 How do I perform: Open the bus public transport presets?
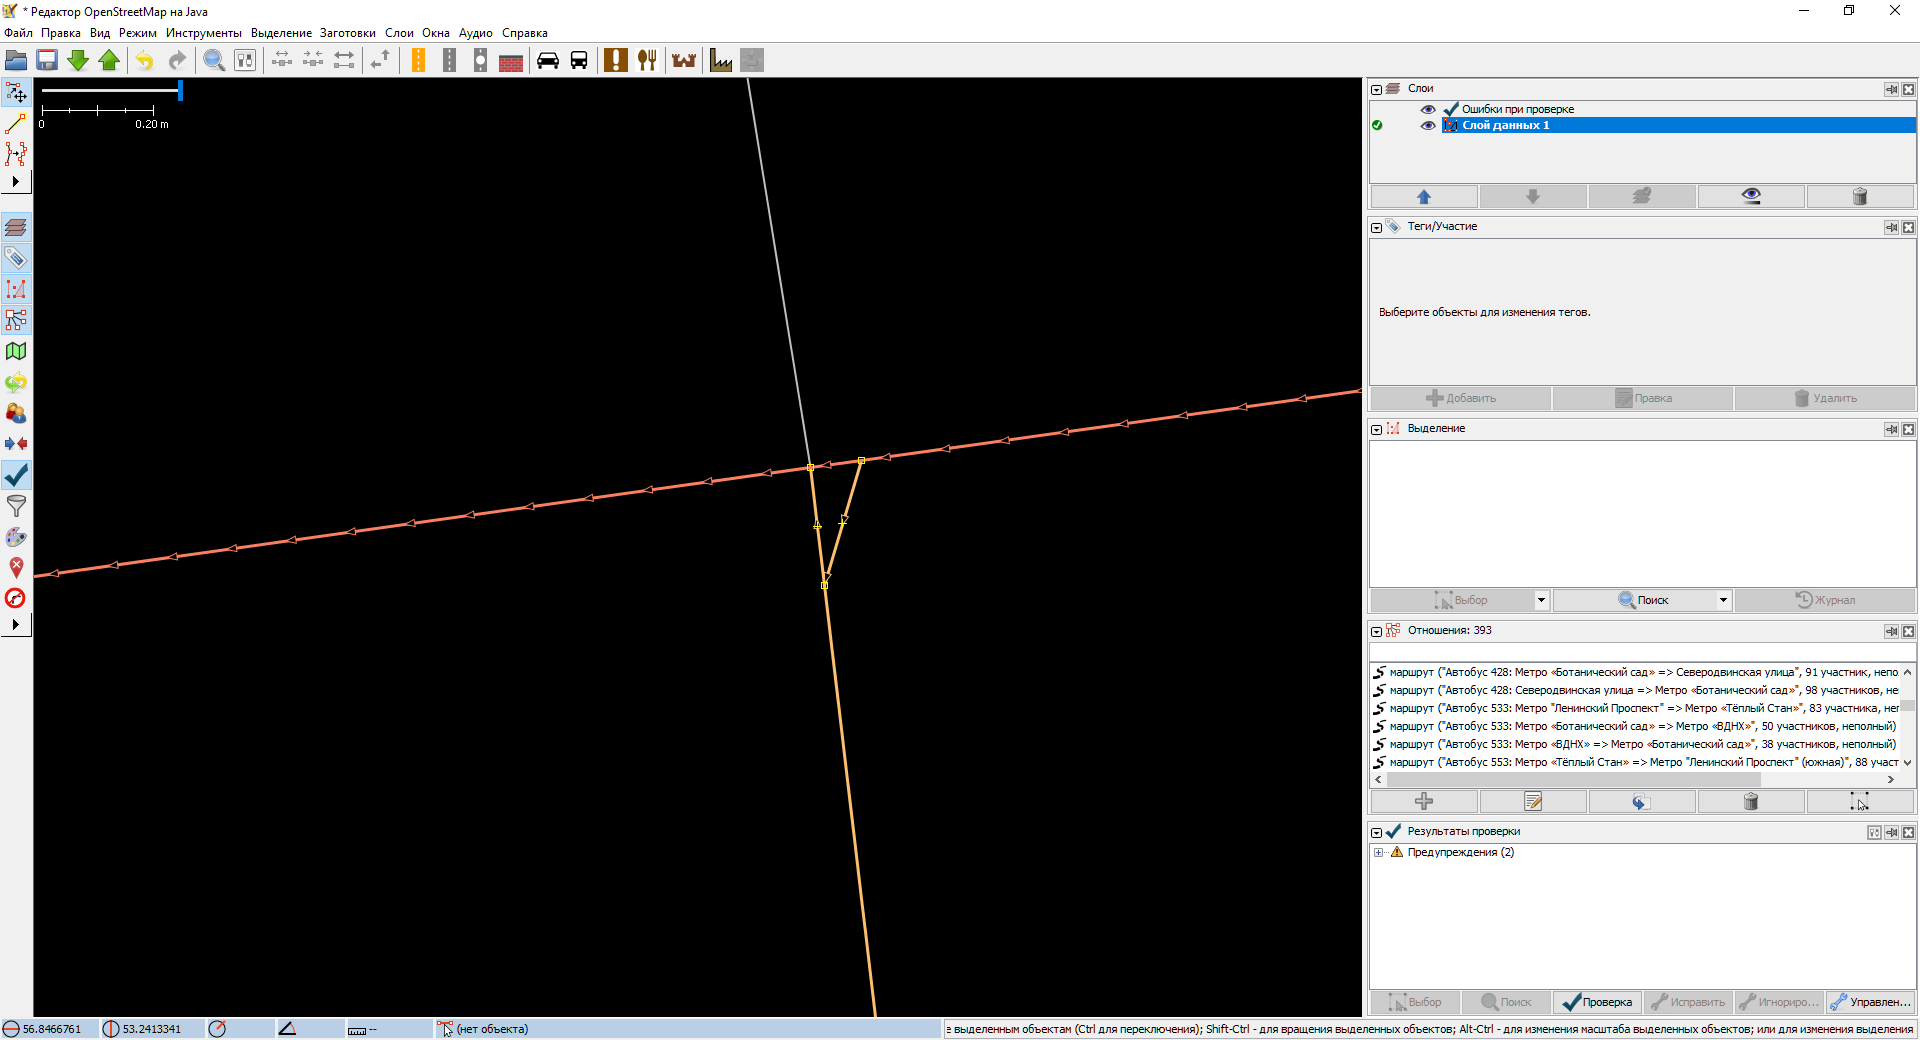point(579,60)
